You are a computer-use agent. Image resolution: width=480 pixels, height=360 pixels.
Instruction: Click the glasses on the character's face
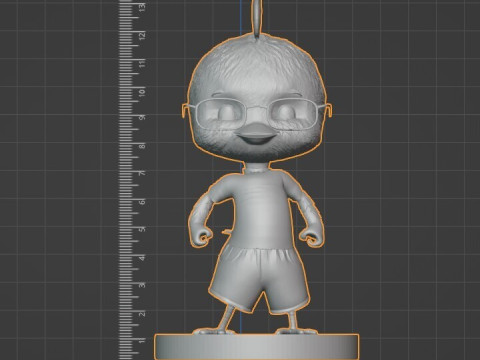(x=257, y=114)
